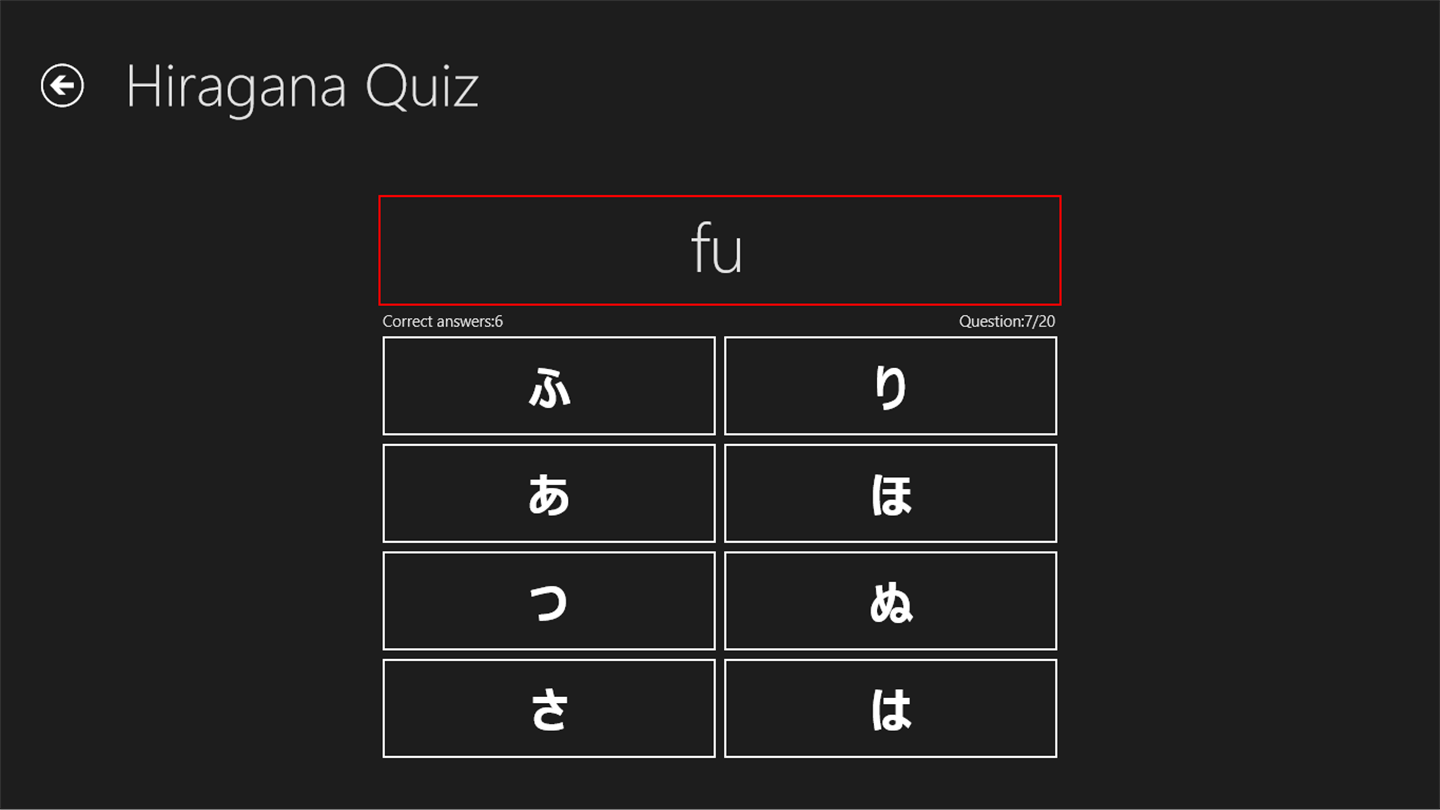1440x810 pixels.
Task: Pick the hiragana pronounced 'sa'
Action: pyautogui.click(x=549, y=708)
